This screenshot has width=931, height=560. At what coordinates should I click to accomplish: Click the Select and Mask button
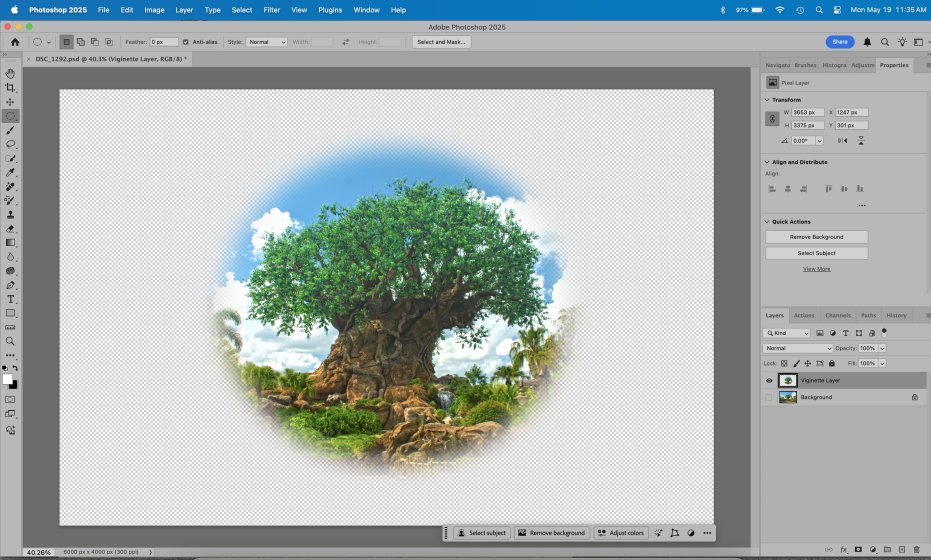click(x=441, y=42)
